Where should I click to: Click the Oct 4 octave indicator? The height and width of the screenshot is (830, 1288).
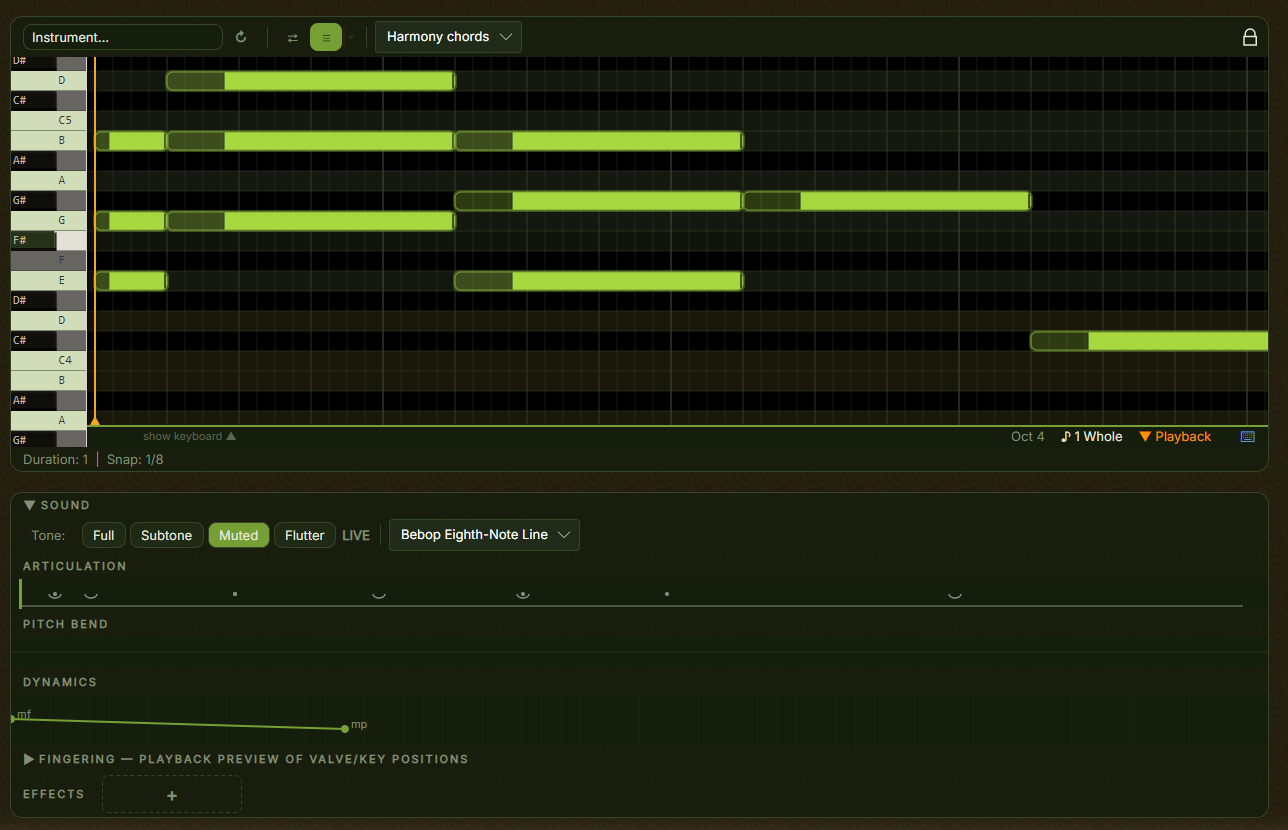coord(1028,437)
